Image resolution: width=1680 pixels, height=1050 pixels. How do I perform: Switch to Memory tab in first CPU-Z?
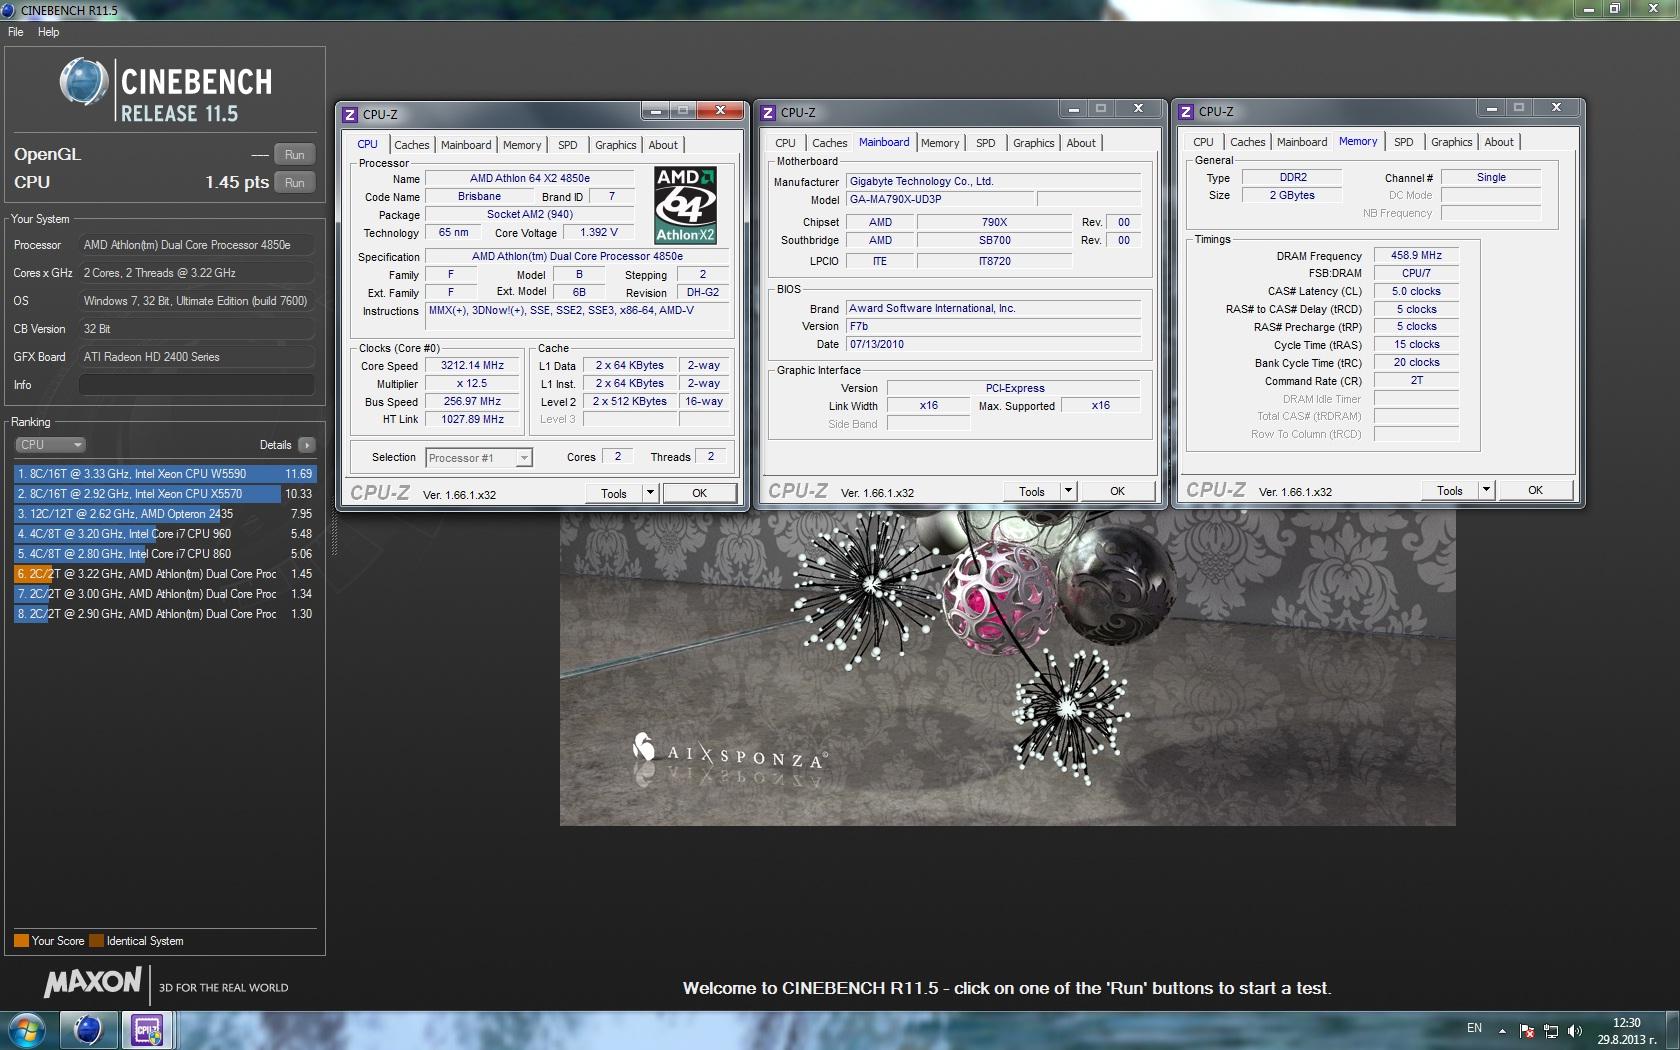tap(522, 145)
